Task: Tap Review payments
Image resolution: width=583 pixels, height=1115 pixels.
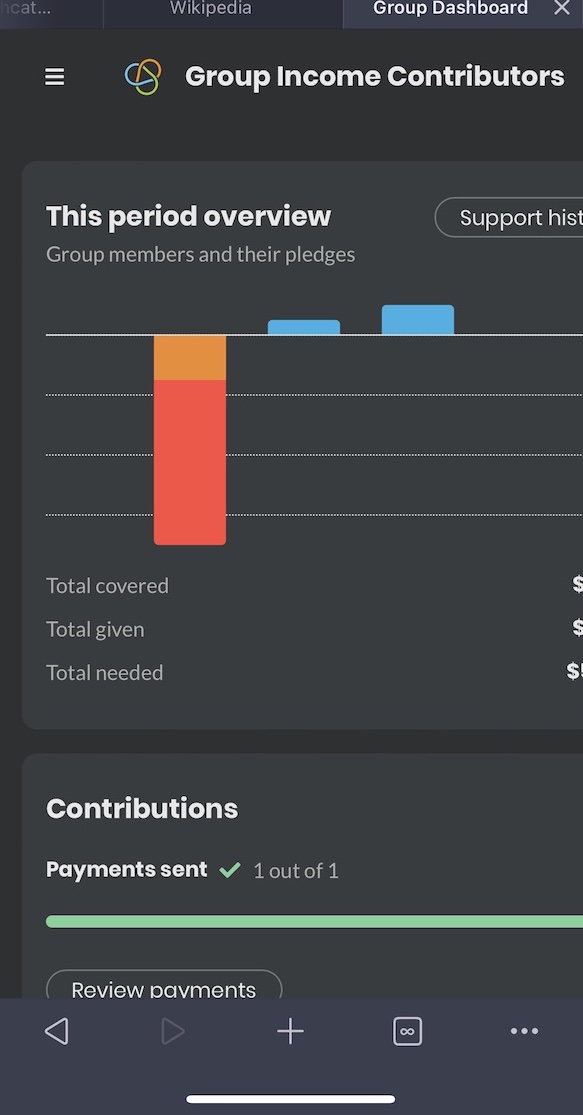Action: (x=163, y=988)
